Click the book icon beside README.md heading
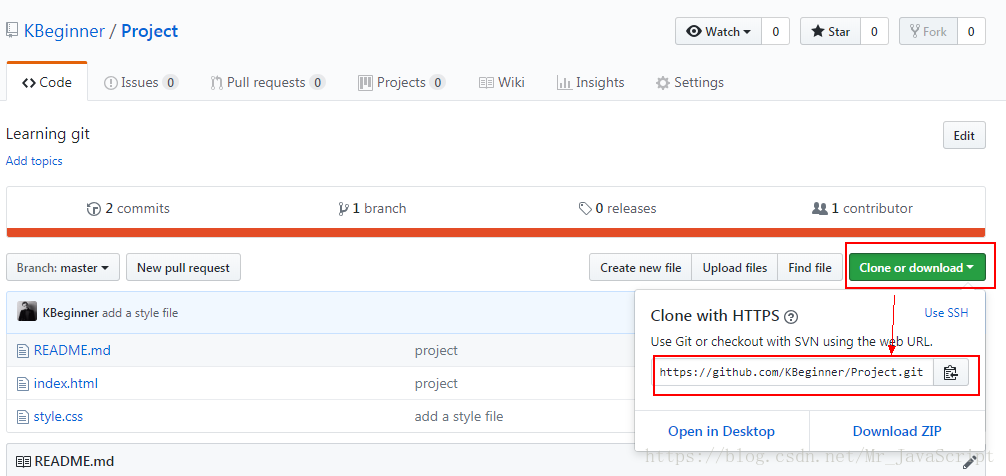The height and width of the screenshot is (476, 1006). (x=23, y=462)
